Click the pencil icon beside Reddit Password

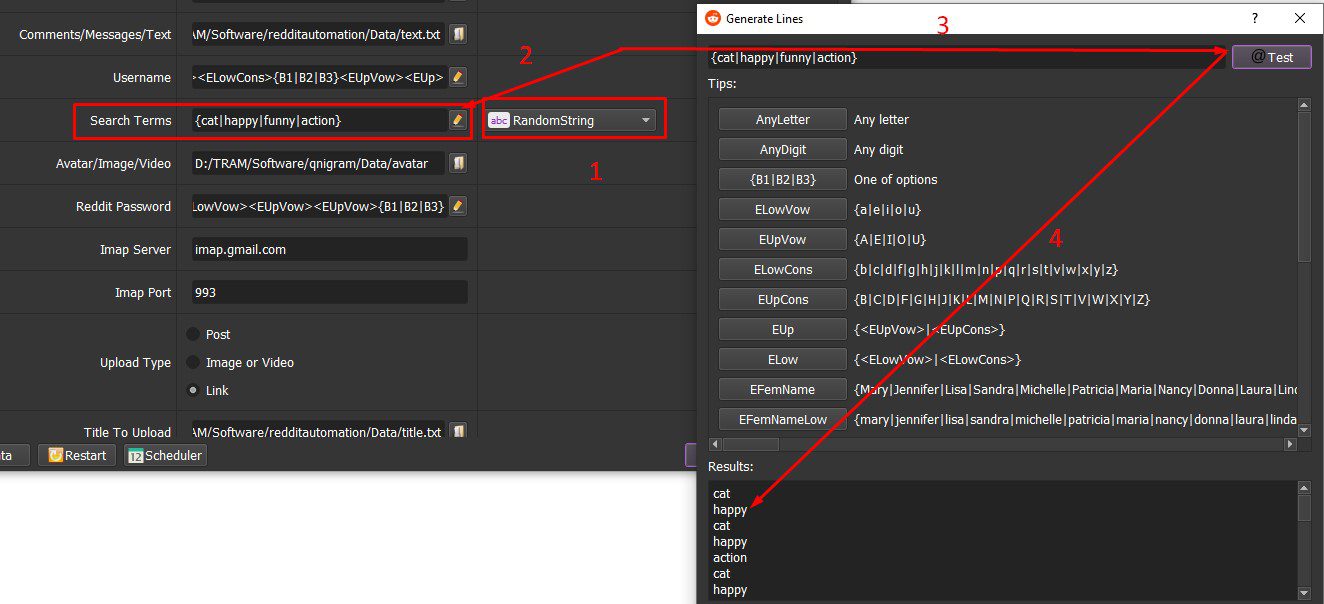pos(458,206)
